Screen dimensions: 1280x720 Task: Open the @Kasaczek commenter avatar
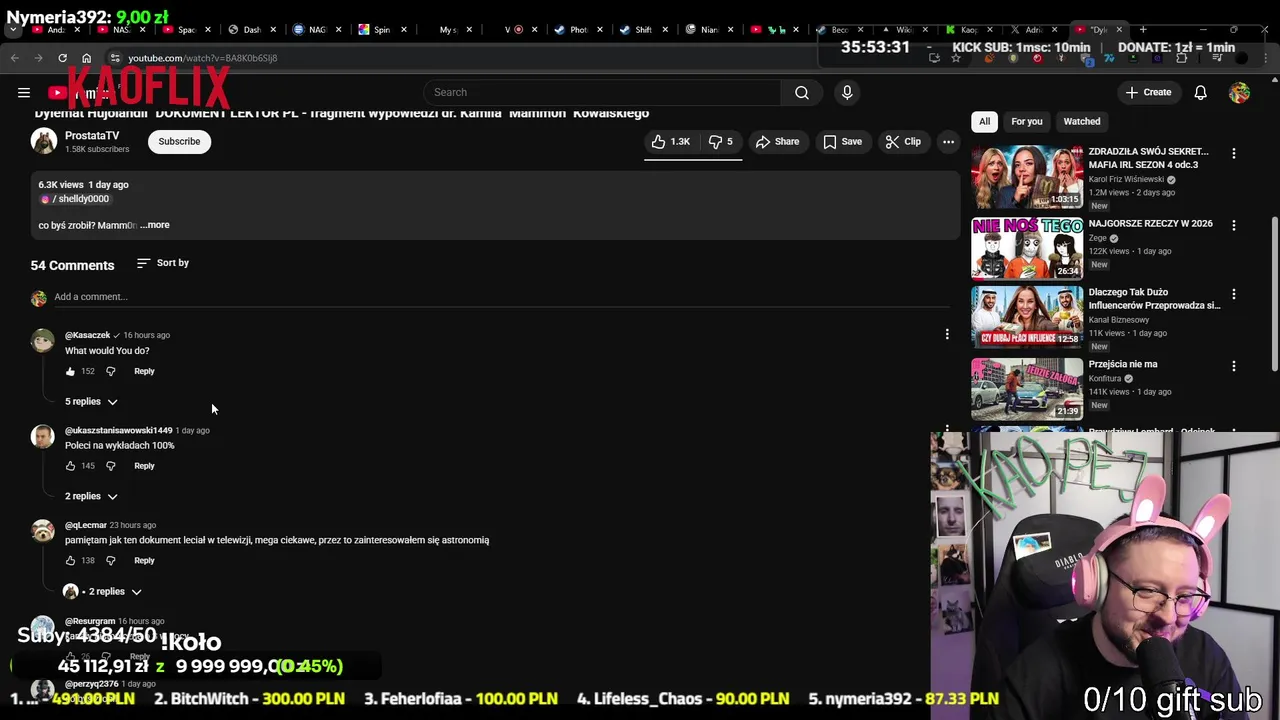[42, 341]
